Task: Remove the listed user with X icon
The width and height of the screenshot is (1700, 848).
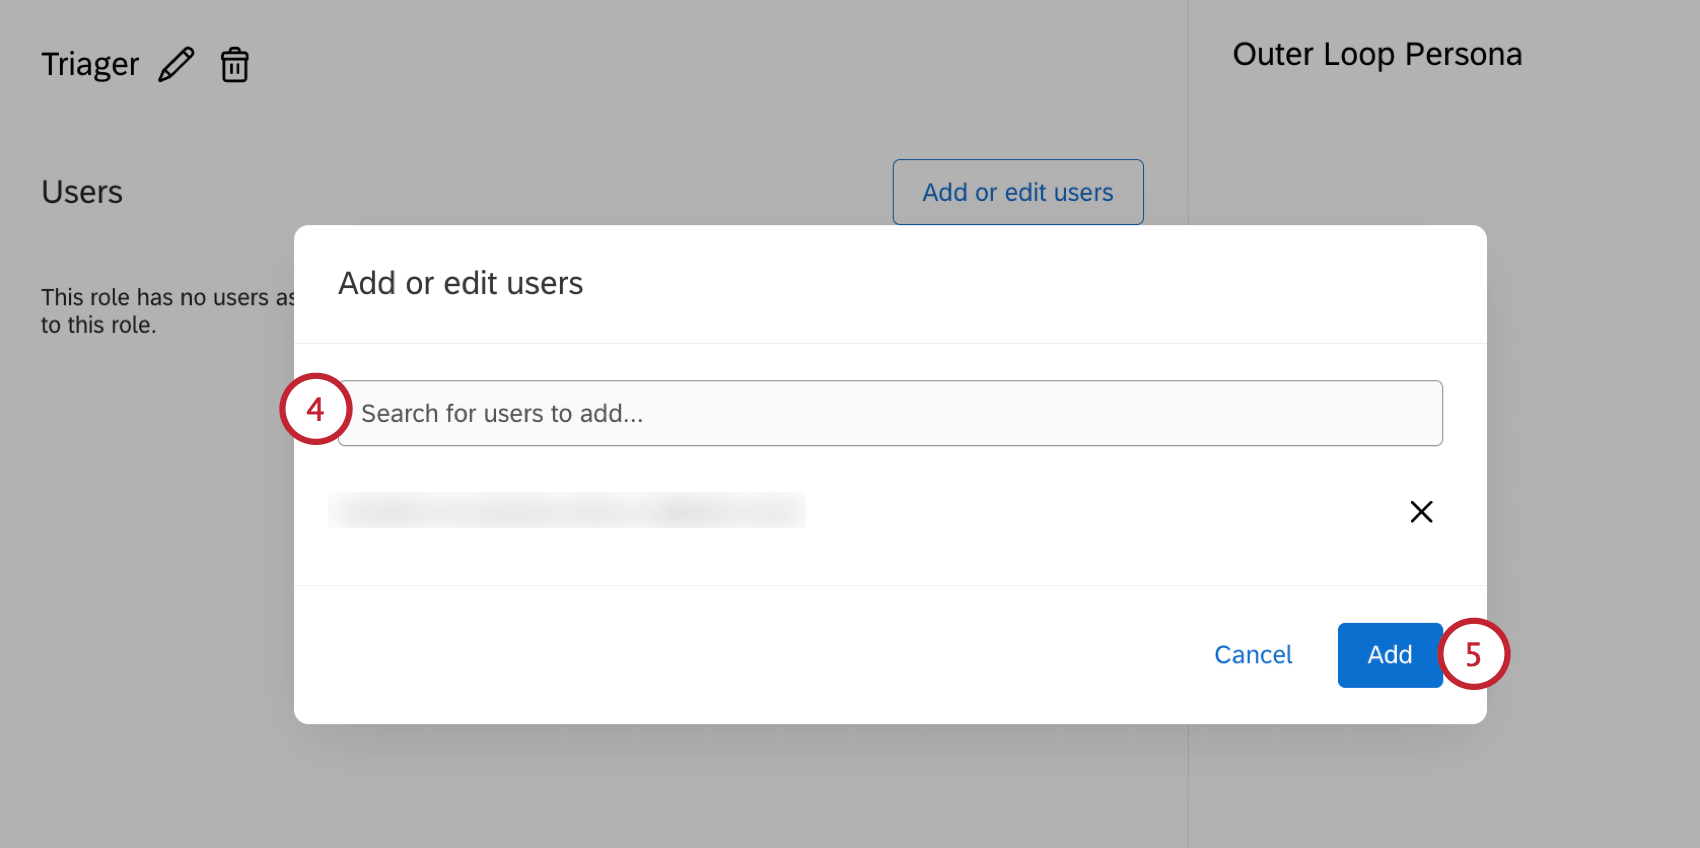Action: pyautogui.click(x=1421, y=512)
